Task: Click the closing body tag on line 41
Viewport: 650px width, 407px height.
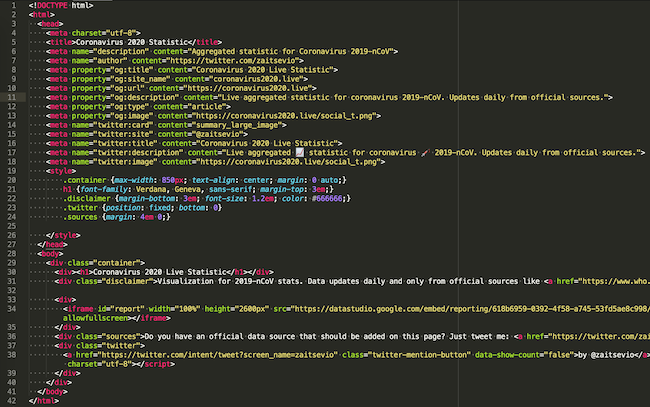Action: coord(52,392)
